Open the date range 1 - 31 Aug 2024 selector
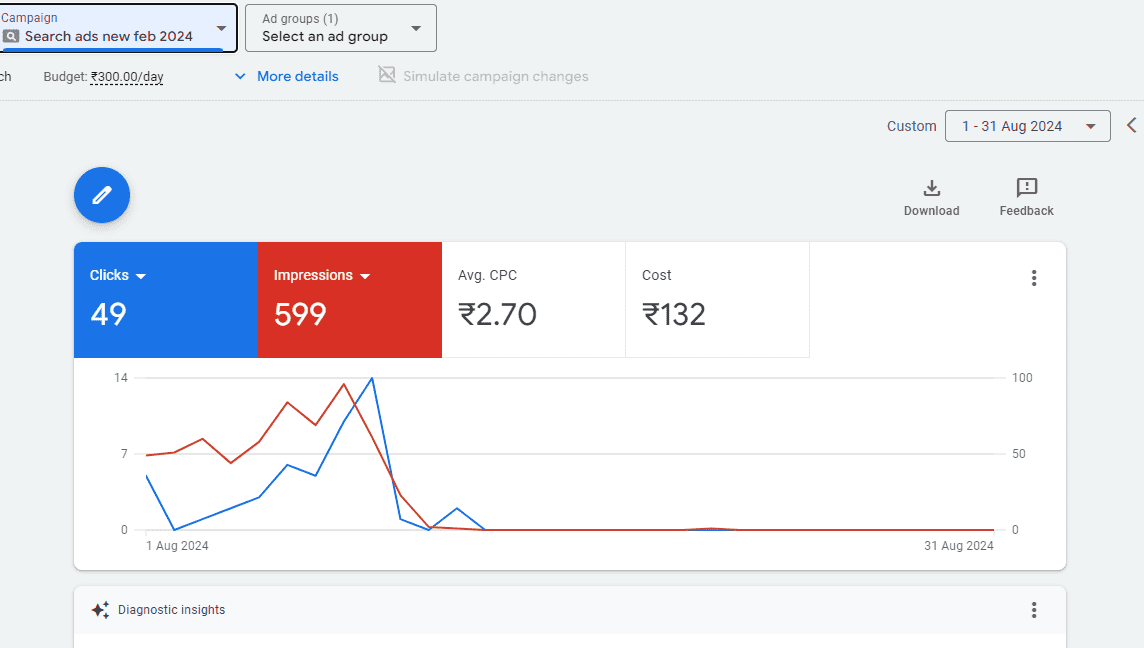The height and width of the screenshot is (648, 1144). 1027,125
